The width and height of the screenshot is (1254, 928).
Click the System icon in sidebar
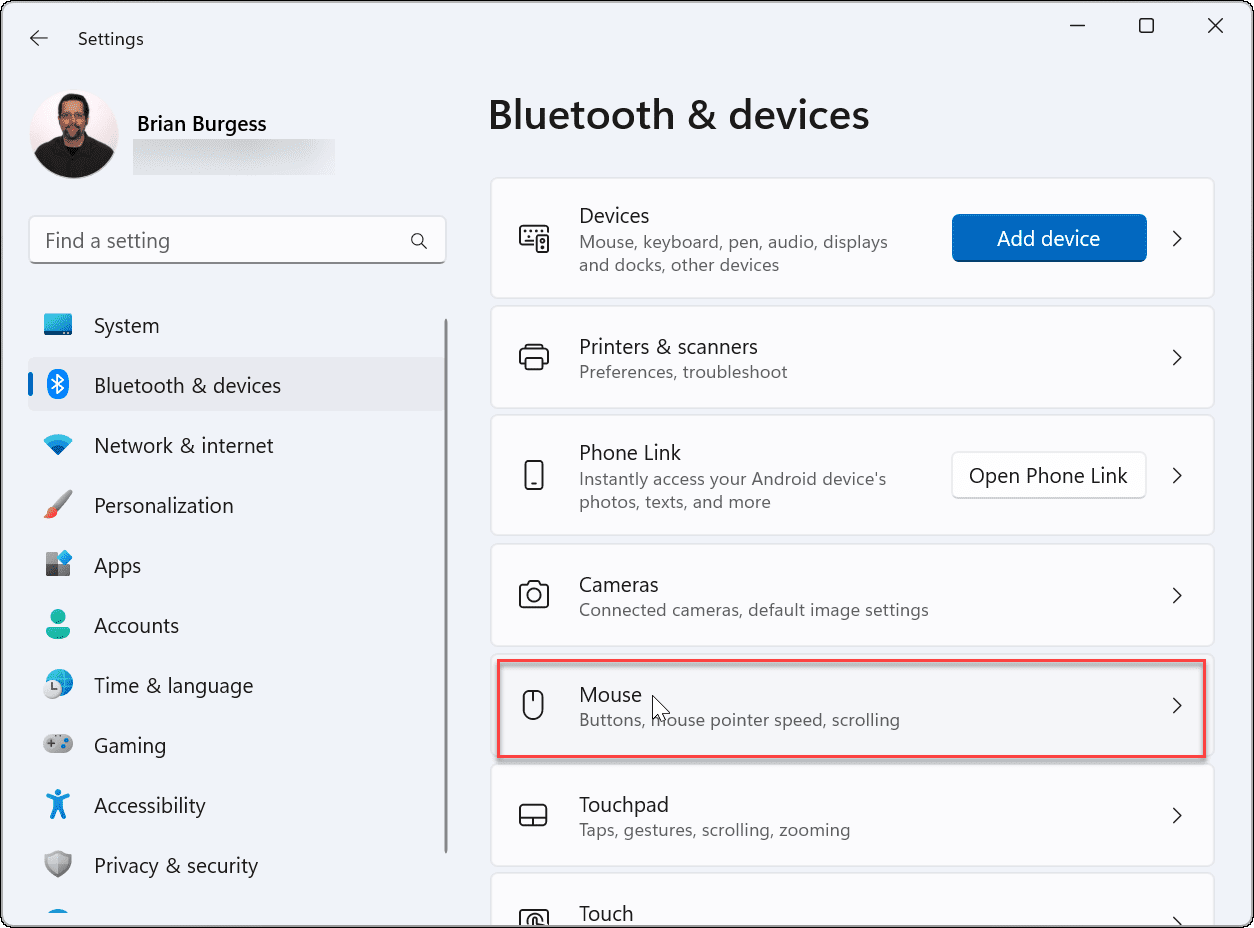click(x=58, y=325)
